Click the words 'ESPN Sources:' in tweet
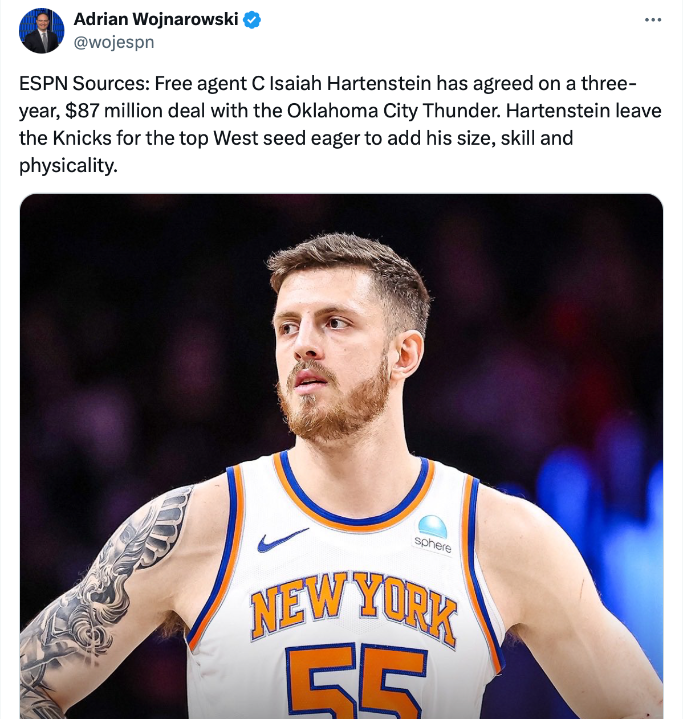Image resolution: width=683 pixels, height=719 pixels. [84, 83]
